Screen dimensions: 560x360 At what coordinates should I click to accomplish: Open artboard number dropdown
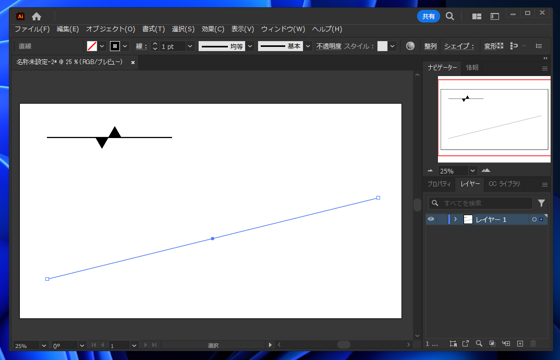coord(134,345)
